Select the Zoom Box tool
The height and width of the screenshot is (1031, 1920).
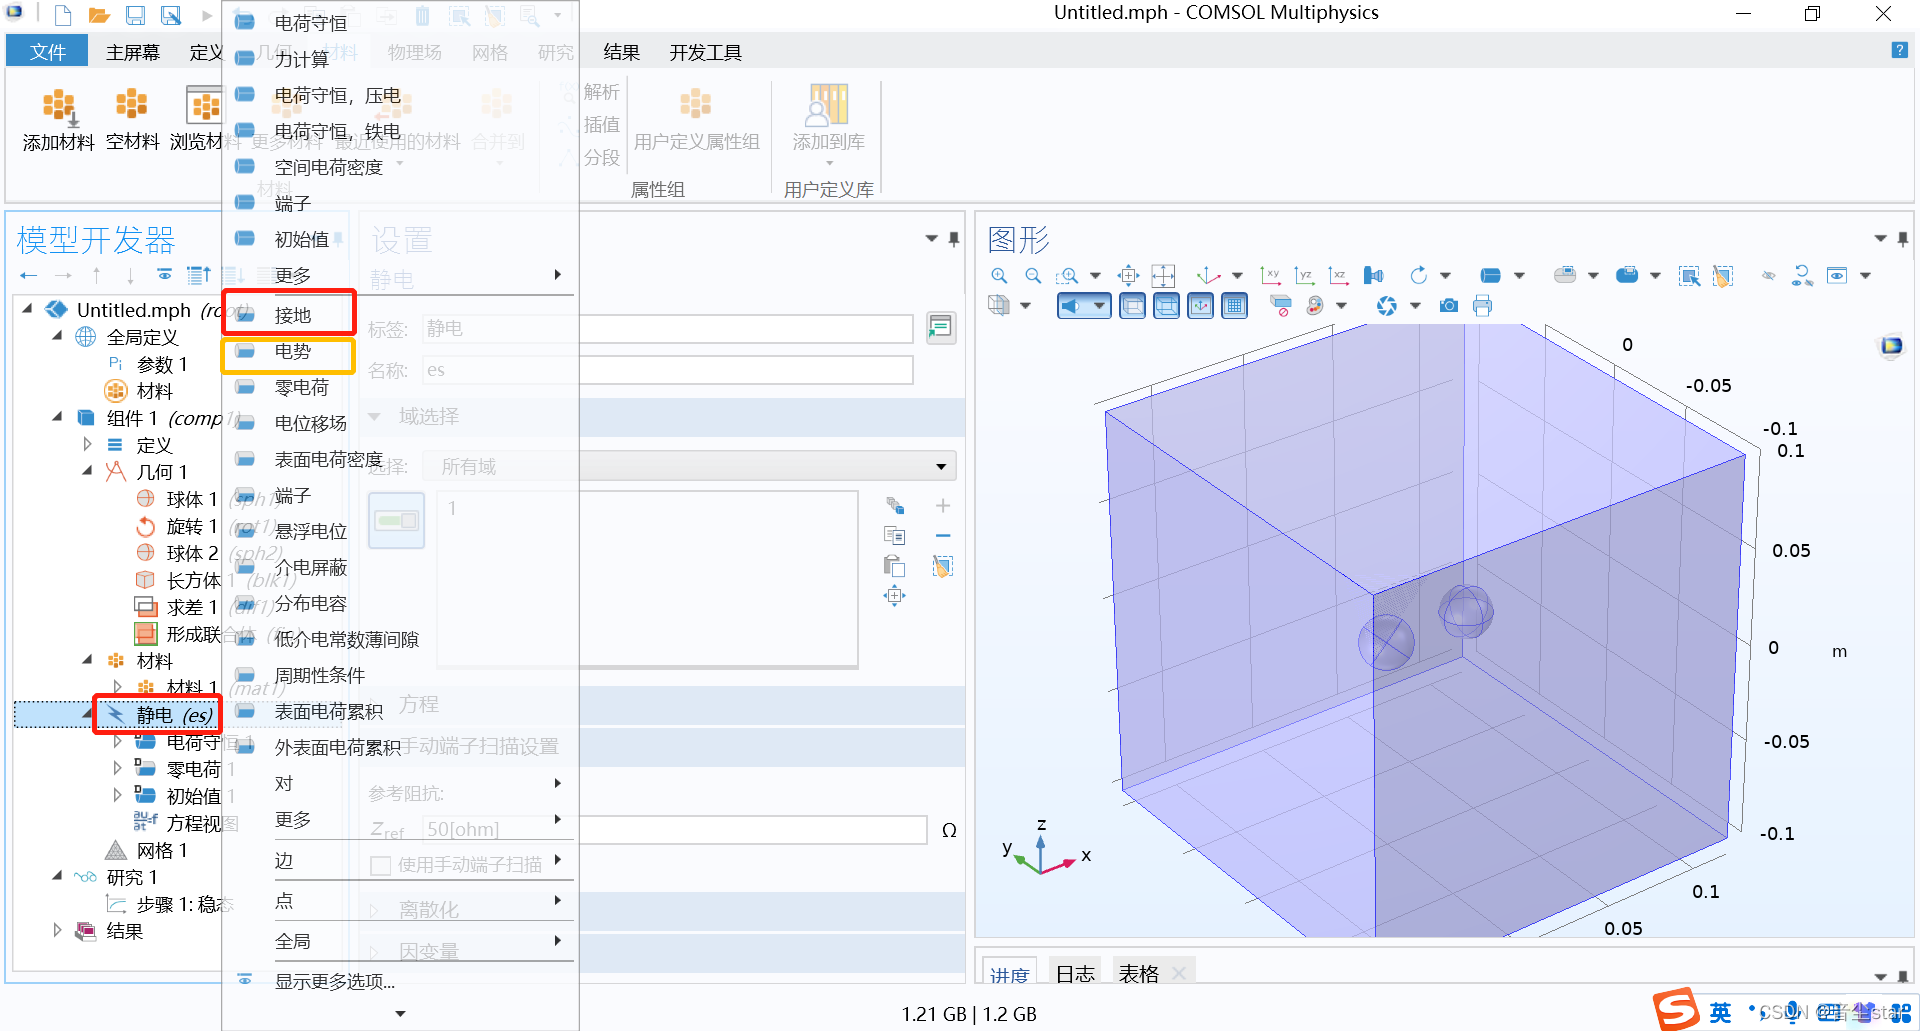point(1069,276)
